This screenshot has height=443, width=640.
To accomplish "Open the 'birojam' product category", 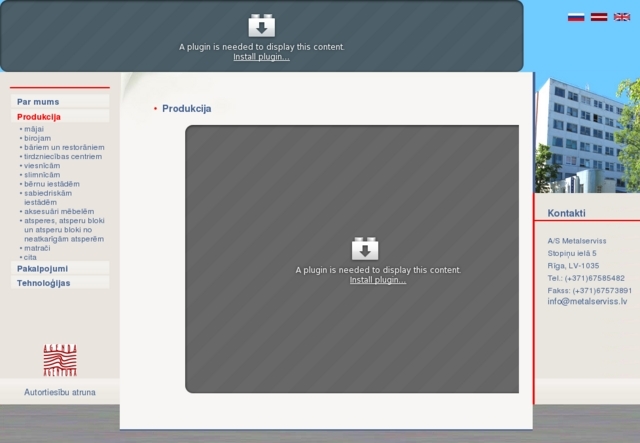I will [37, 138].
